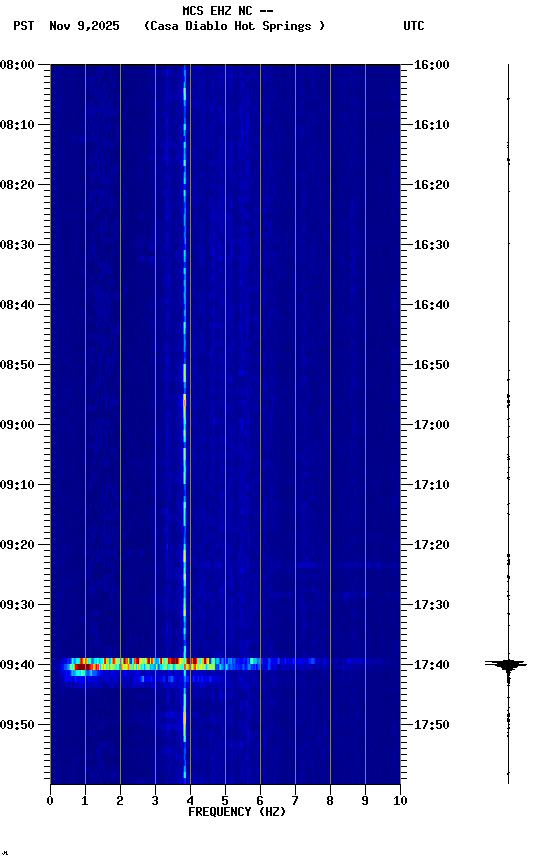The height and width of the screenshot is (864, 552).
Task: Click the bright vertical line near 3.8 Hz
Action: click(x=185, y=424)
